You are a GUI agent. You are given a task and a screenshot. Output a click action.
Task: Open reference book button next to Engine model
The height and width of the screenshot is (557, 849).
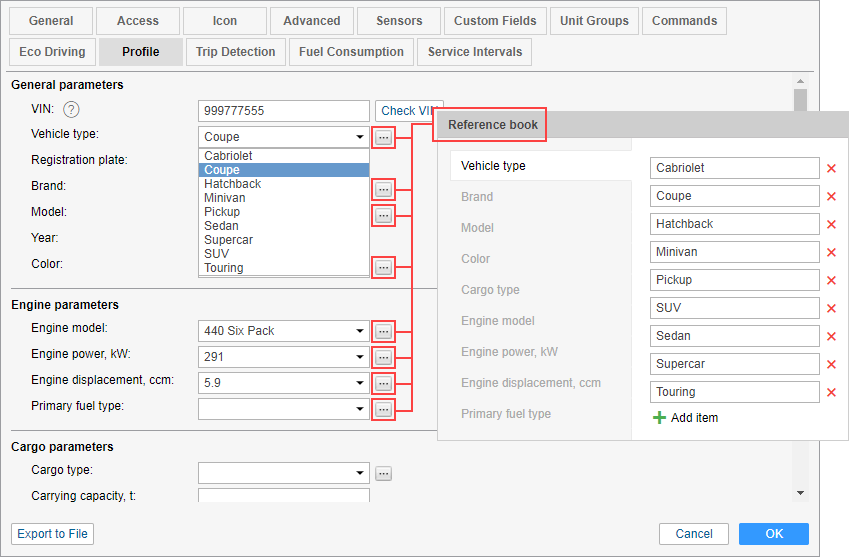383,331
